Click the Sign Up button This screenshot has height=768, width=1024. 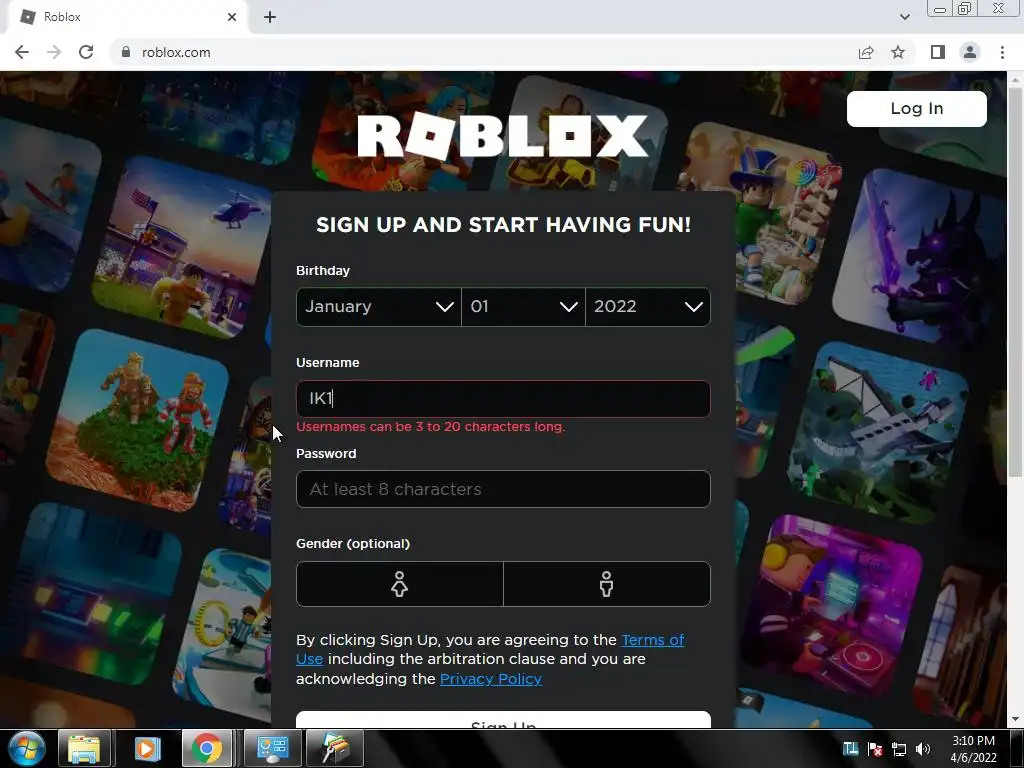(503, 720)
